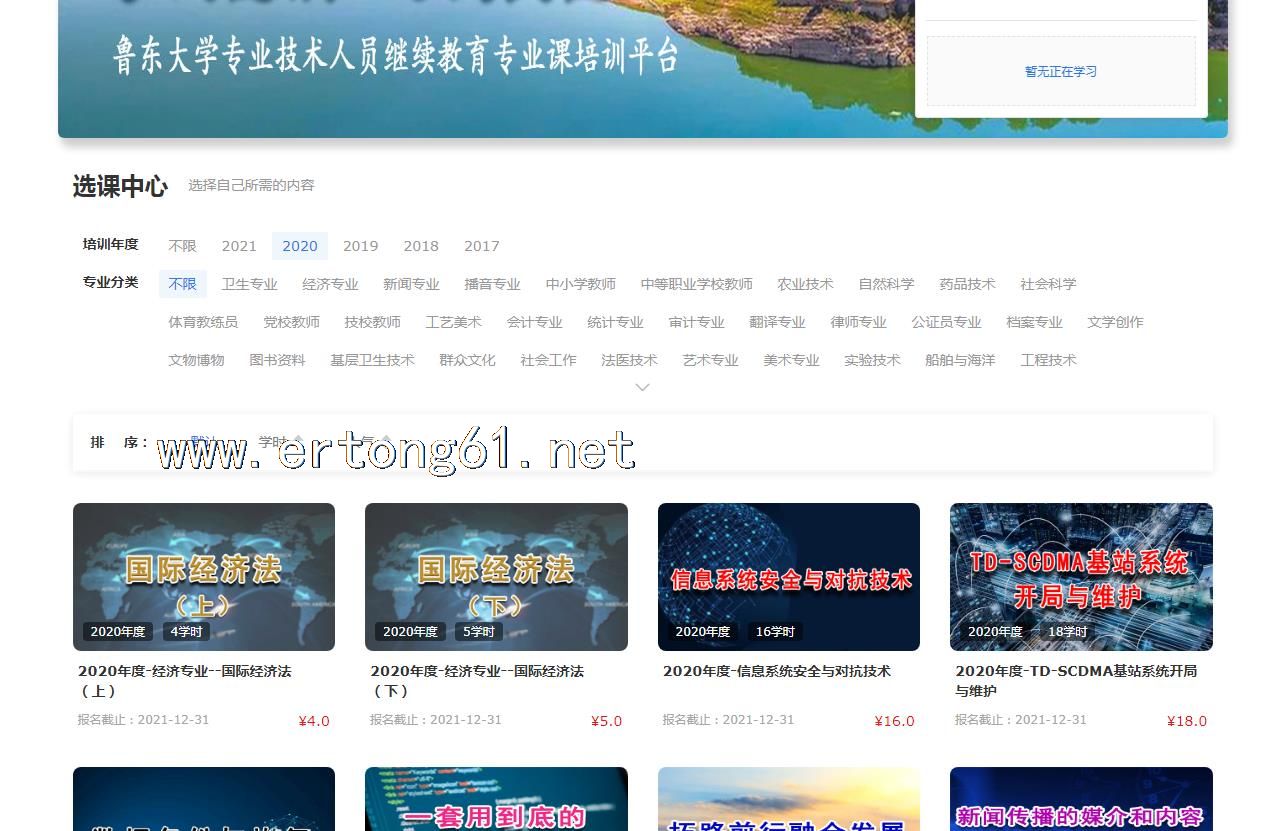Viewport: 1274px width, 831px height.
Task: Click title 2020年度-TD-SCDMA基站系统开局与维护
Action: 1075,680
